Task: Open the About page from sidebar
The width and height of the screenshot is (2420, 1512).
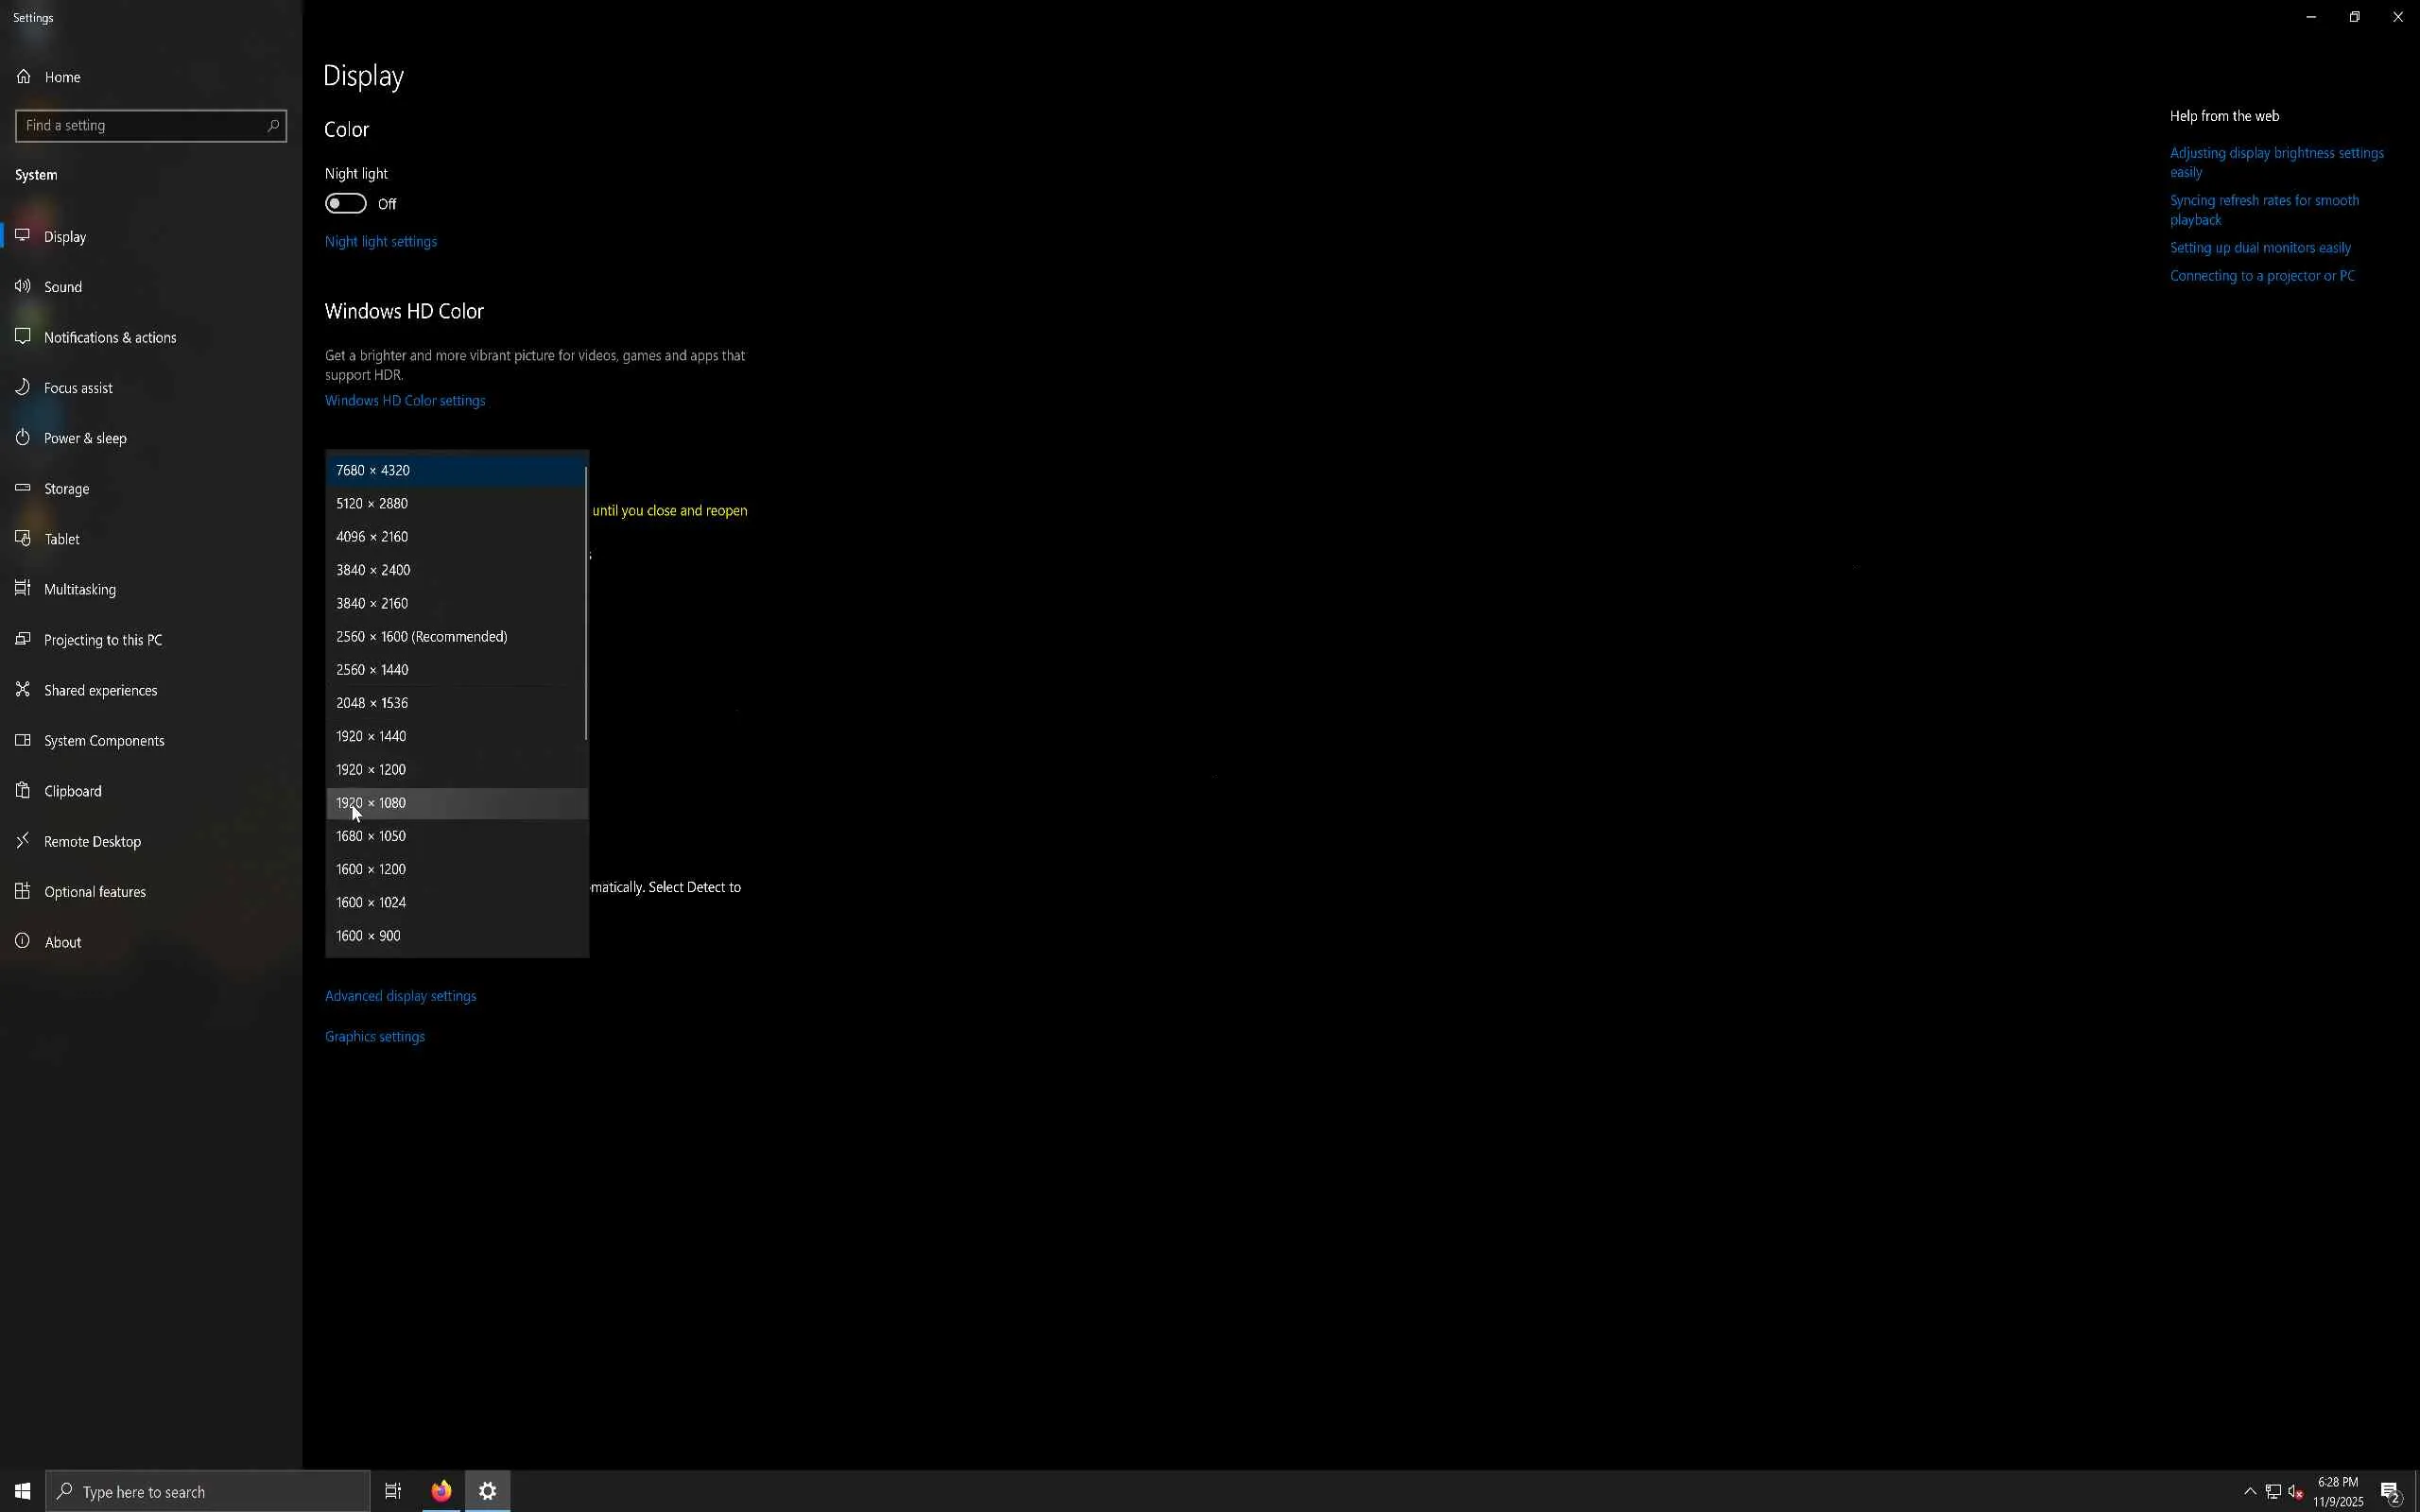Action: coord(63,942)
